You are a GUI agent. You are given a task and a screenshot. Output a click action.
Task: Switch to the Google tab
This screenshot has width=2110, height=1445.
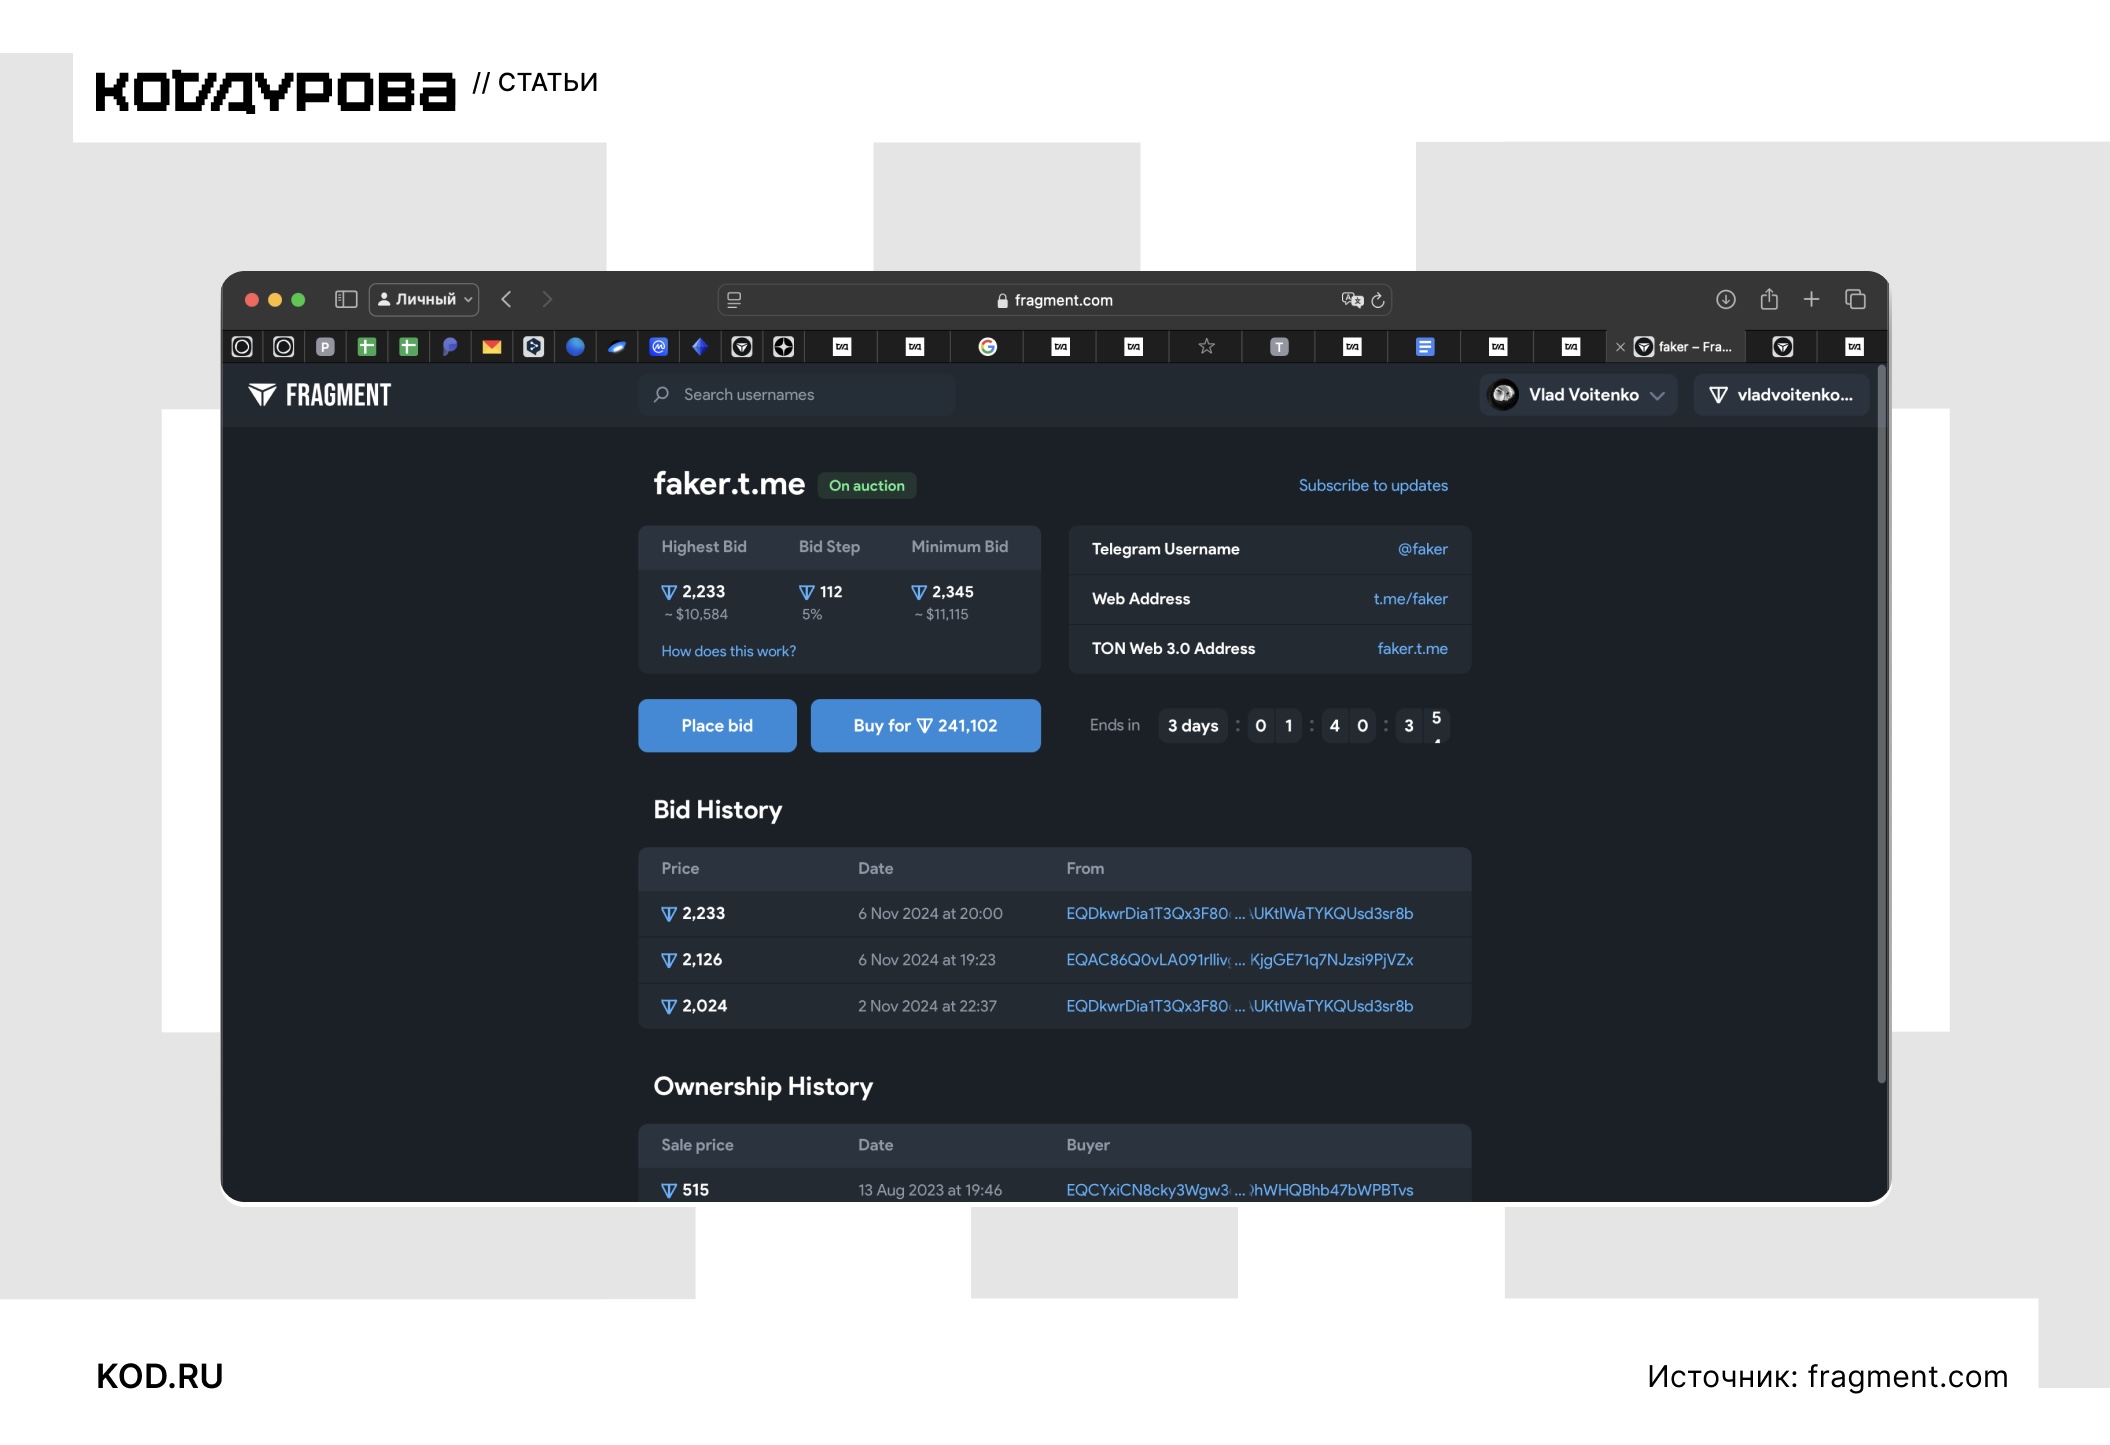click(988, 347)
